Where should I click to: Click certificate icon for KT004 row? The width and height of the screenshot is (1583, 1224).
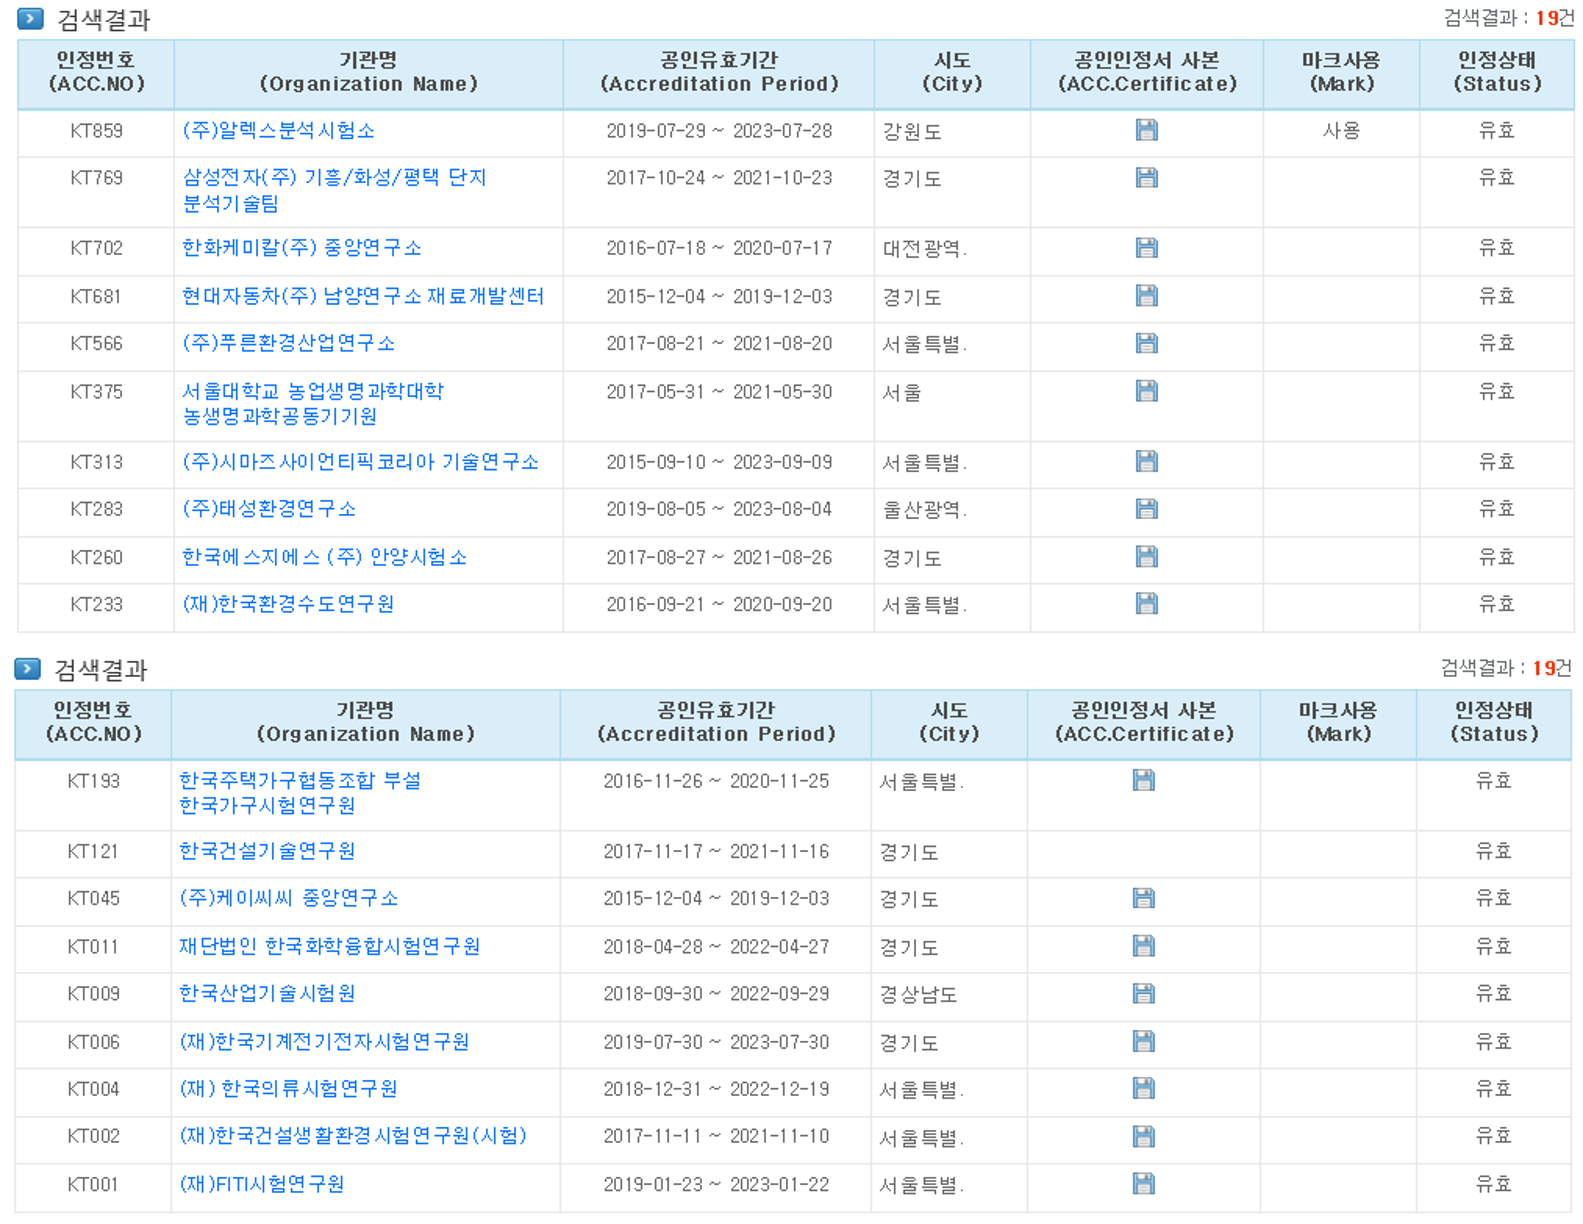tap(1143, 1088)
